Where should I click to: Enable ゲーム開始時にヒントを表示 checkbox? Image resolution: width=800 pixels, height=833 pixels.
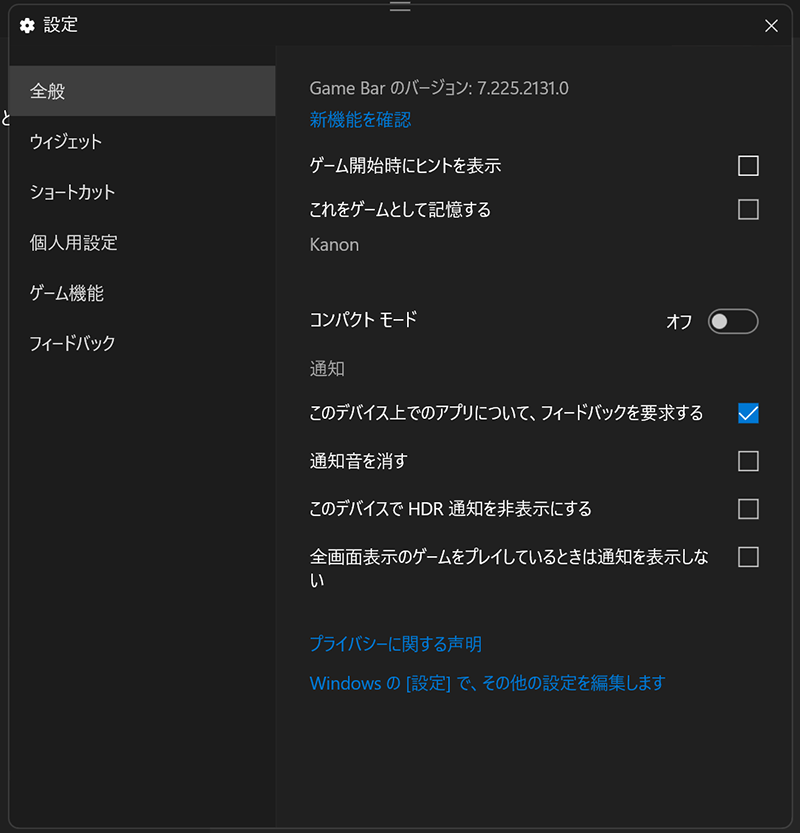click(748, 166)
